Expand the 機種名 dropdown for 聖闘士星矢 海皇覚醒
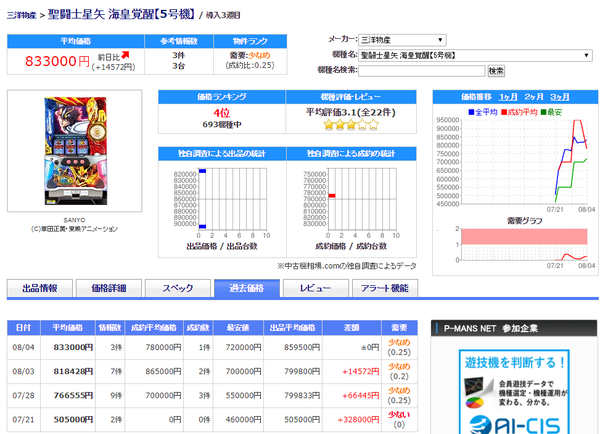This screenshot has width=600, height=434. pyautogui.click(x=475, y=55)
